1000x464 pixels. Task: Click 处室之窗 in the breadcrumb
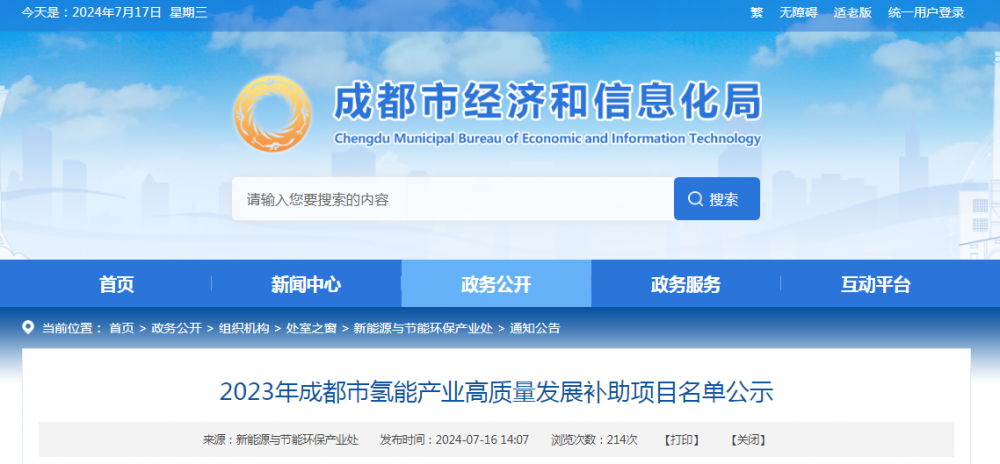[311, 328]
